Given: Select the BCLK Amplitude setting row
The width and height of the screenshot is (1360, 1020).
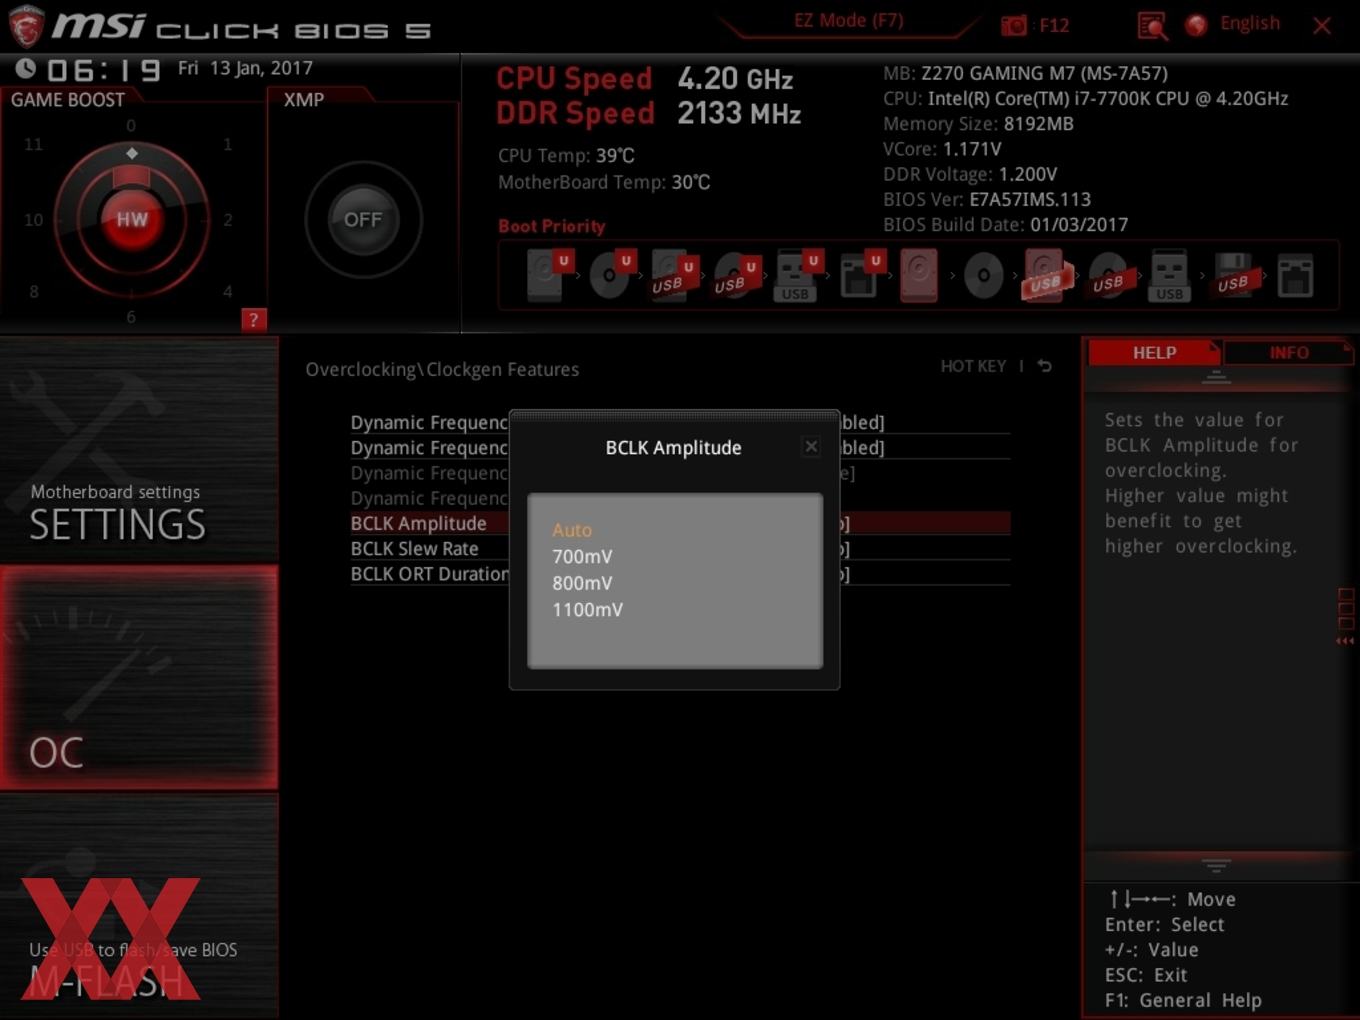Looking at the screenshot, I should point(680,523).
